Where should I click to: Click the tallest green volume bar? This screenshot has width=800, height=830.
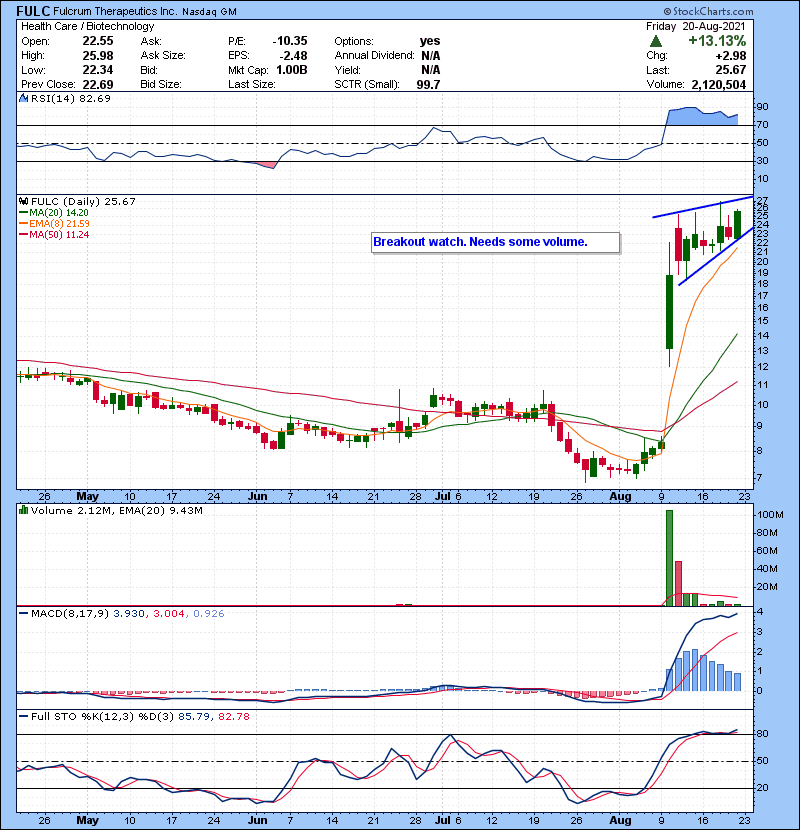point(669,558)
